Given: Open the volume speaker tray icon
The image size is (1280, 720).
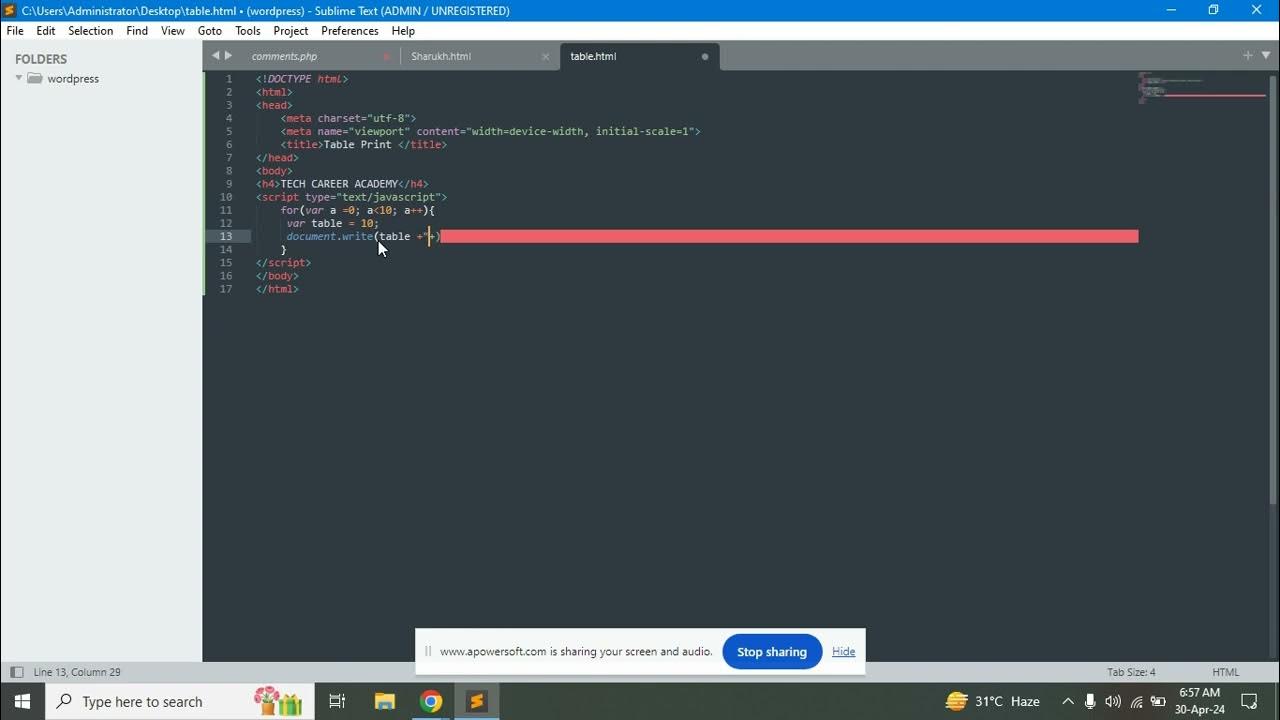Looking at the screenshot, I should [x=1113, y=701].
